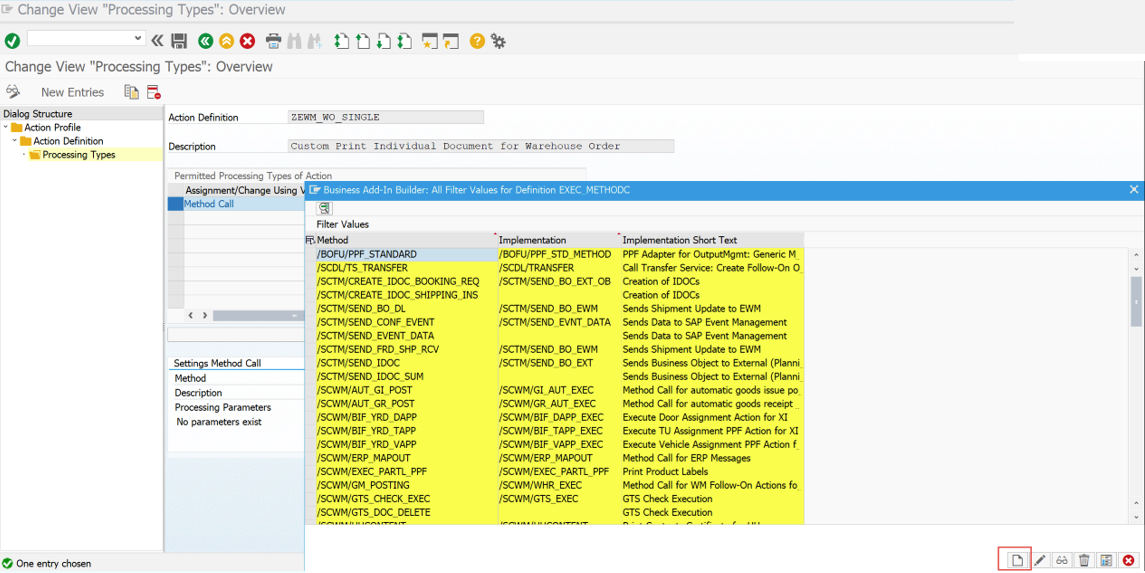Click the Find binoculars icon in toolbar
Image resolution: width=1145 pixels, height=573 pixels.
coord(294,41)
